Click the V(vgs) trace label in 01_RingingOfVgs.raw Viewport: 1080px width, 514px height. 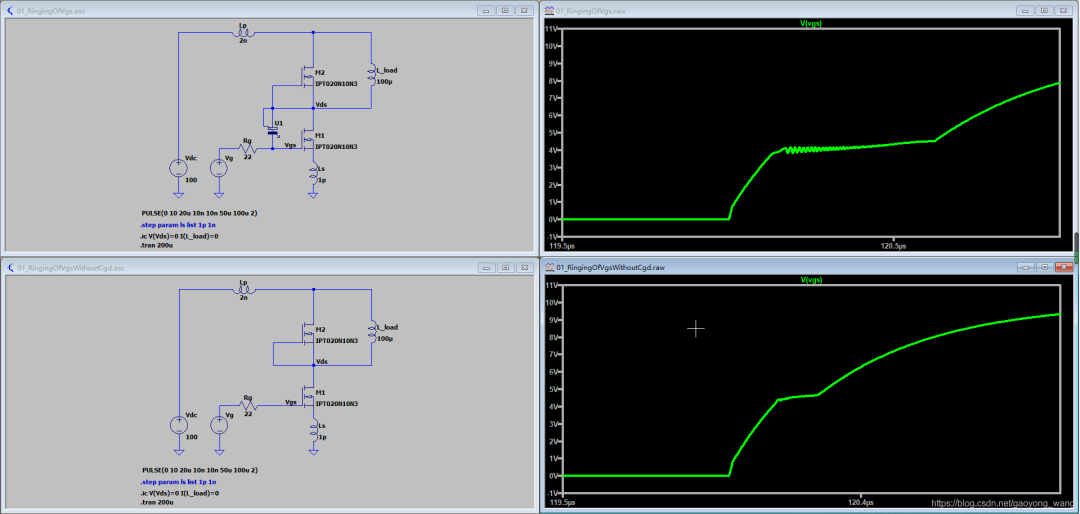coord(811,23)
